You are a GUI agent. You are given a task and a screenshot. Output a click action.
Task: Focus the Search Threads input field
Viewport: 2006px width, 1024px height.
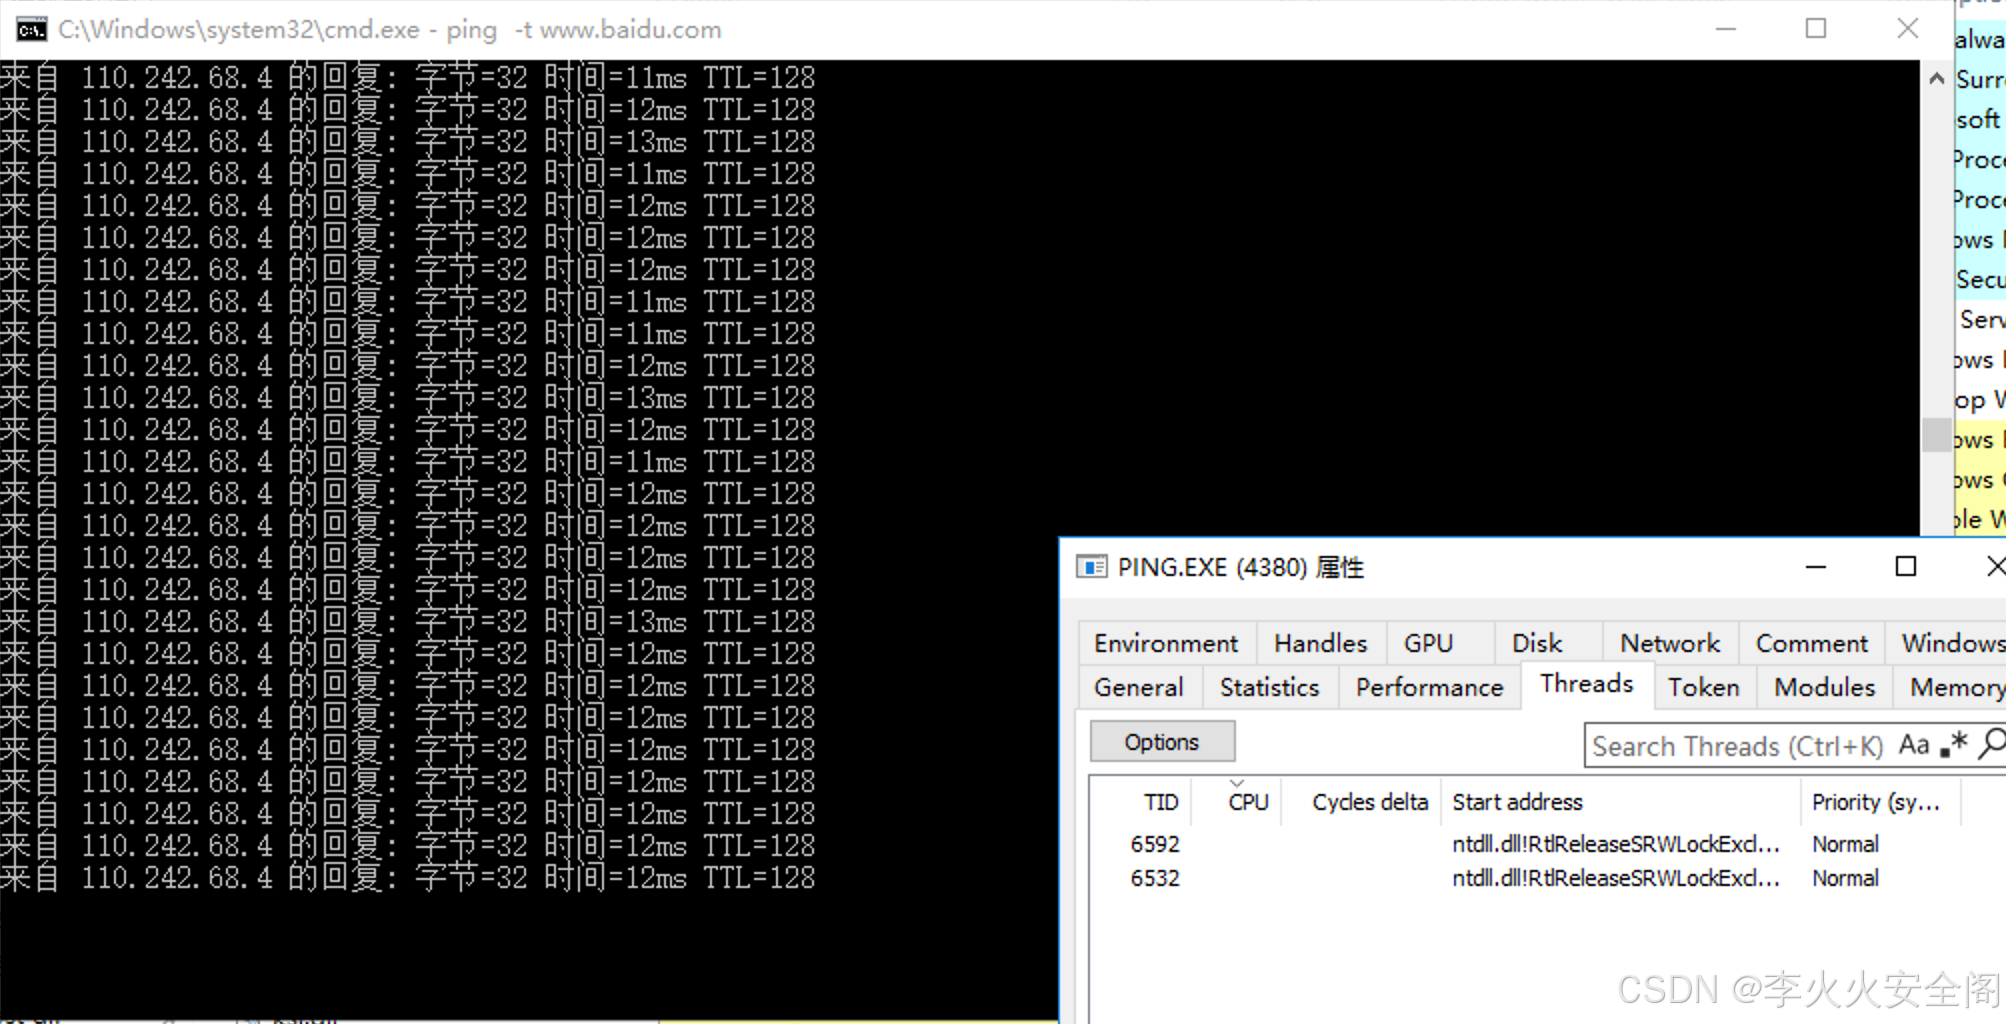[x=1738, y=746]
